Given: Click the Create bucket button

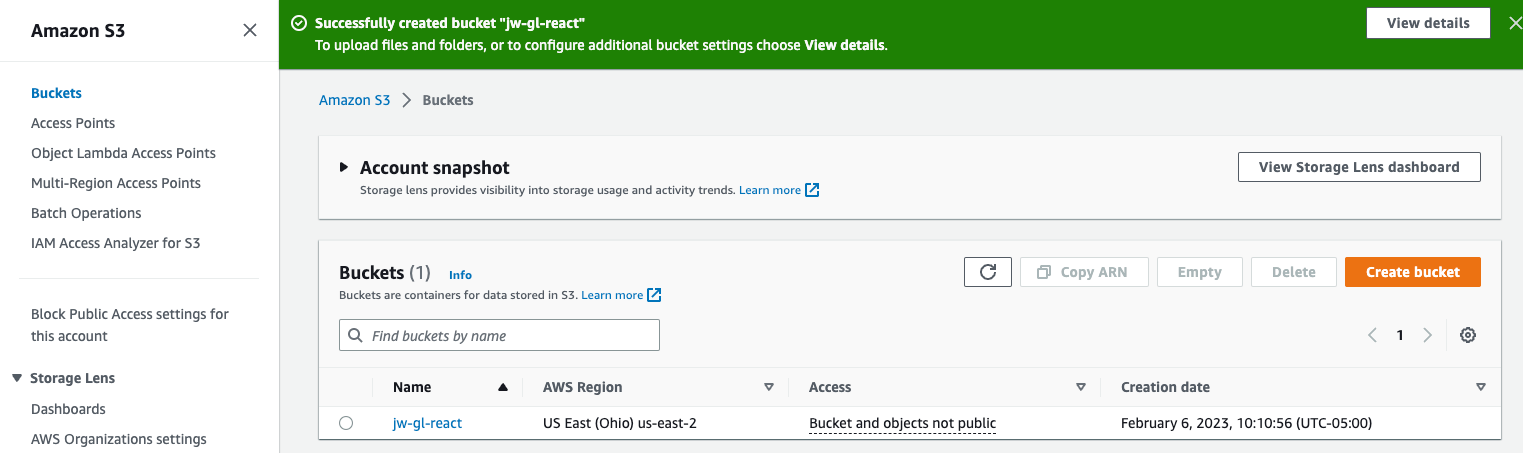Looking at the screenshot, I should pos(1412,272).
